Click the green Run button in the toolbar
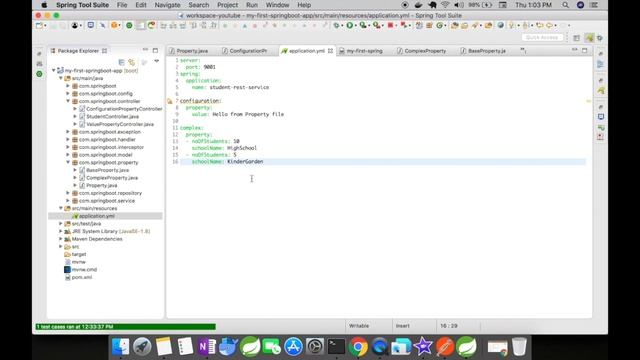Screen dimensions: 640x360 click(350, 25)
